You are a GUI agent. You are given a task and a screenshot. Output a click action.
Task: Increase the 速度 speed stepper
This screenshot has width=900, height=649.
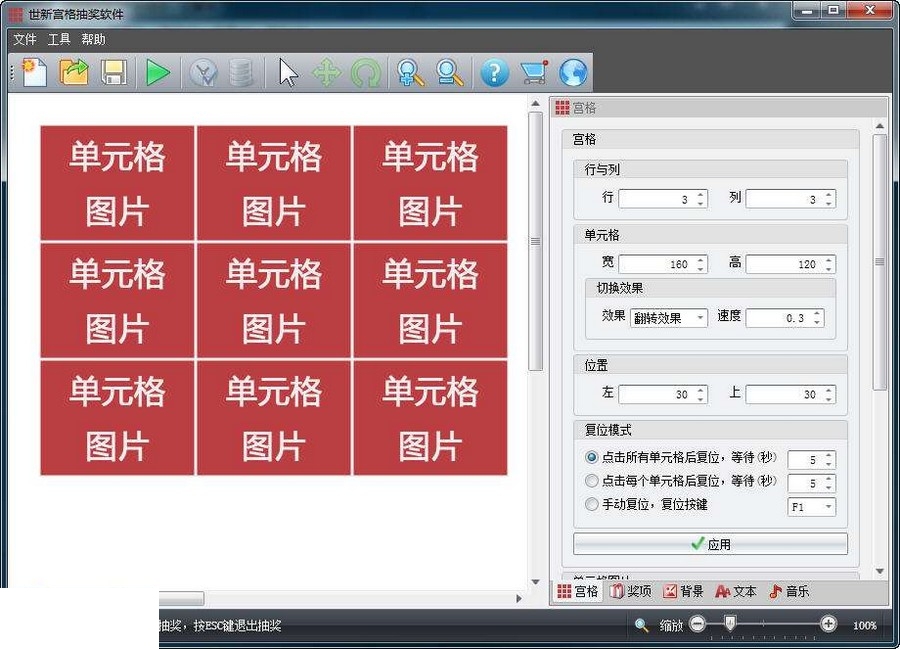[817, 313]
